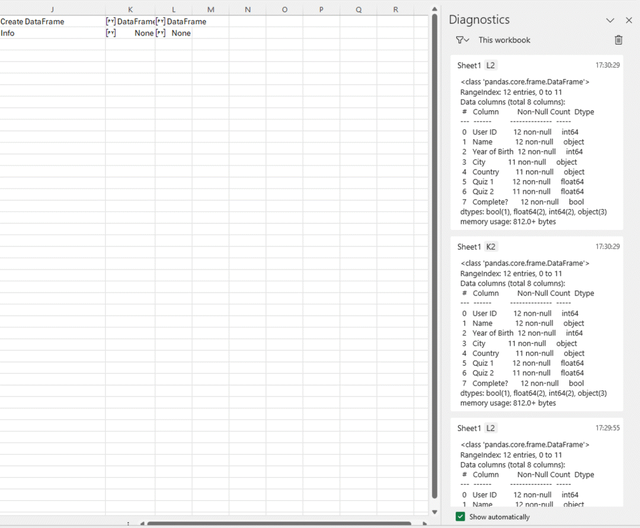
Task: Click the K2 cell reference in second diagnostic
Action: (490, 246)
